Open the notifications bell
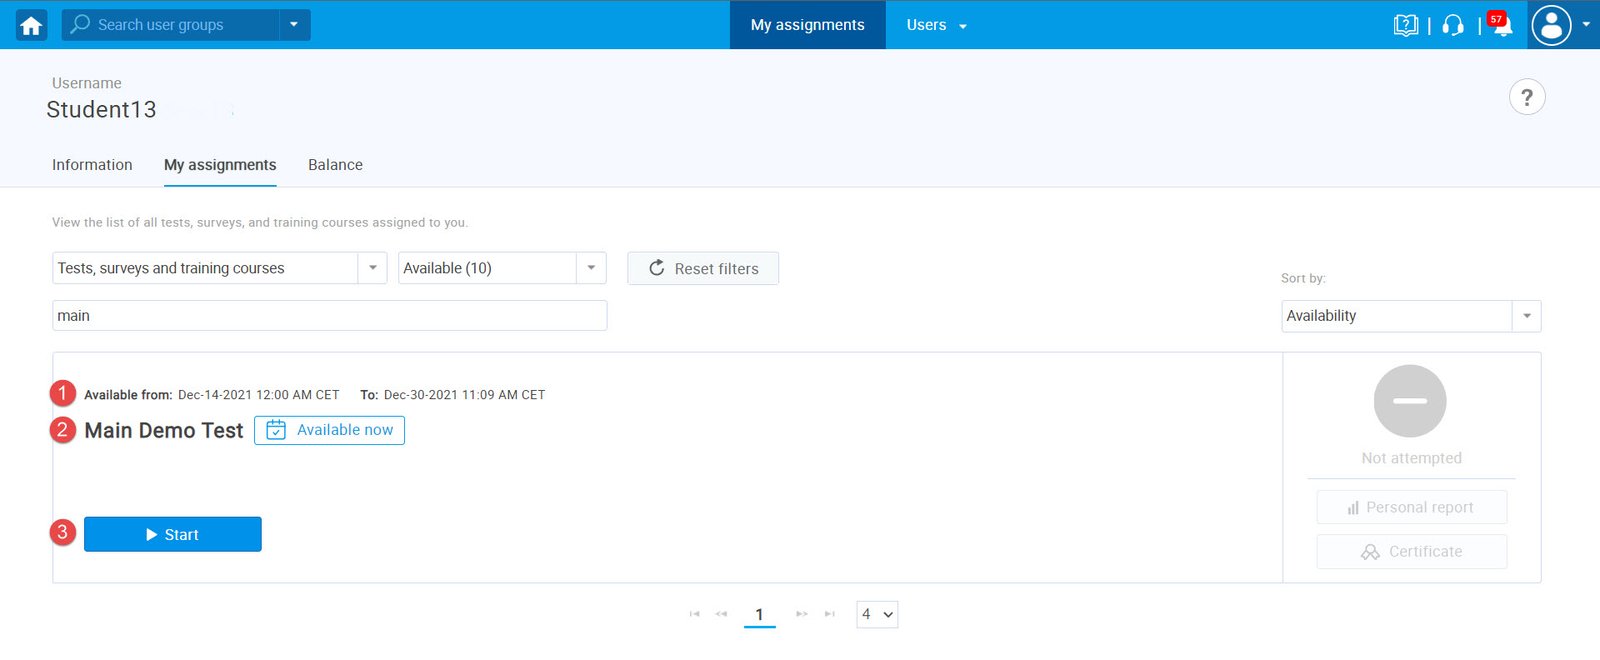The image size is (1600, 660). (1501, 25)
